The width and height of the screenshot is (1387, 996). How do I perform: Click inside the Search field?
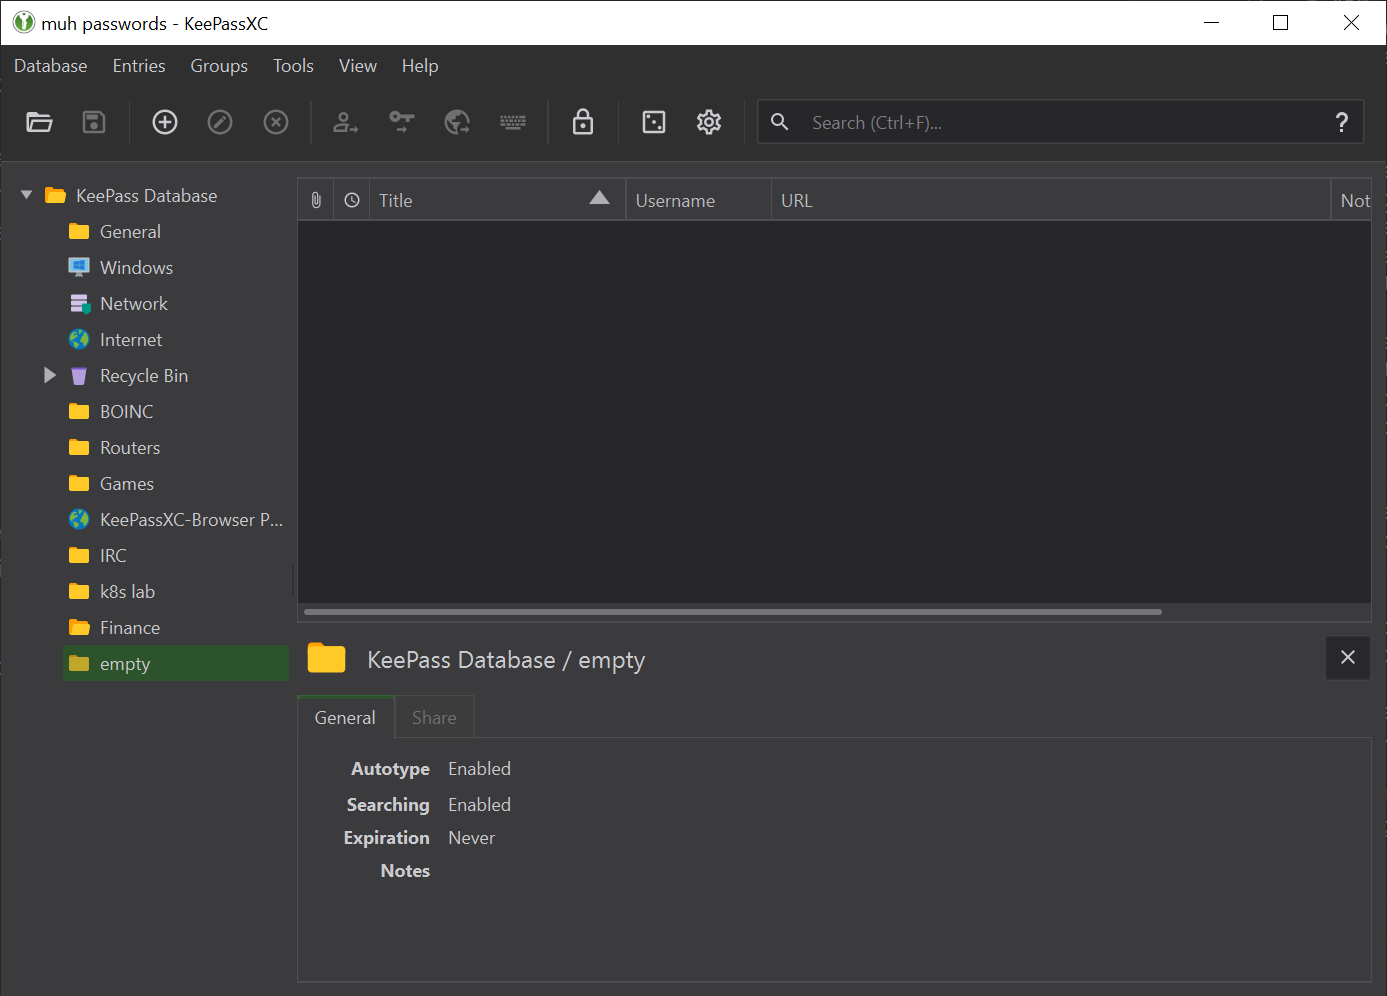(x=1000, y=121)
